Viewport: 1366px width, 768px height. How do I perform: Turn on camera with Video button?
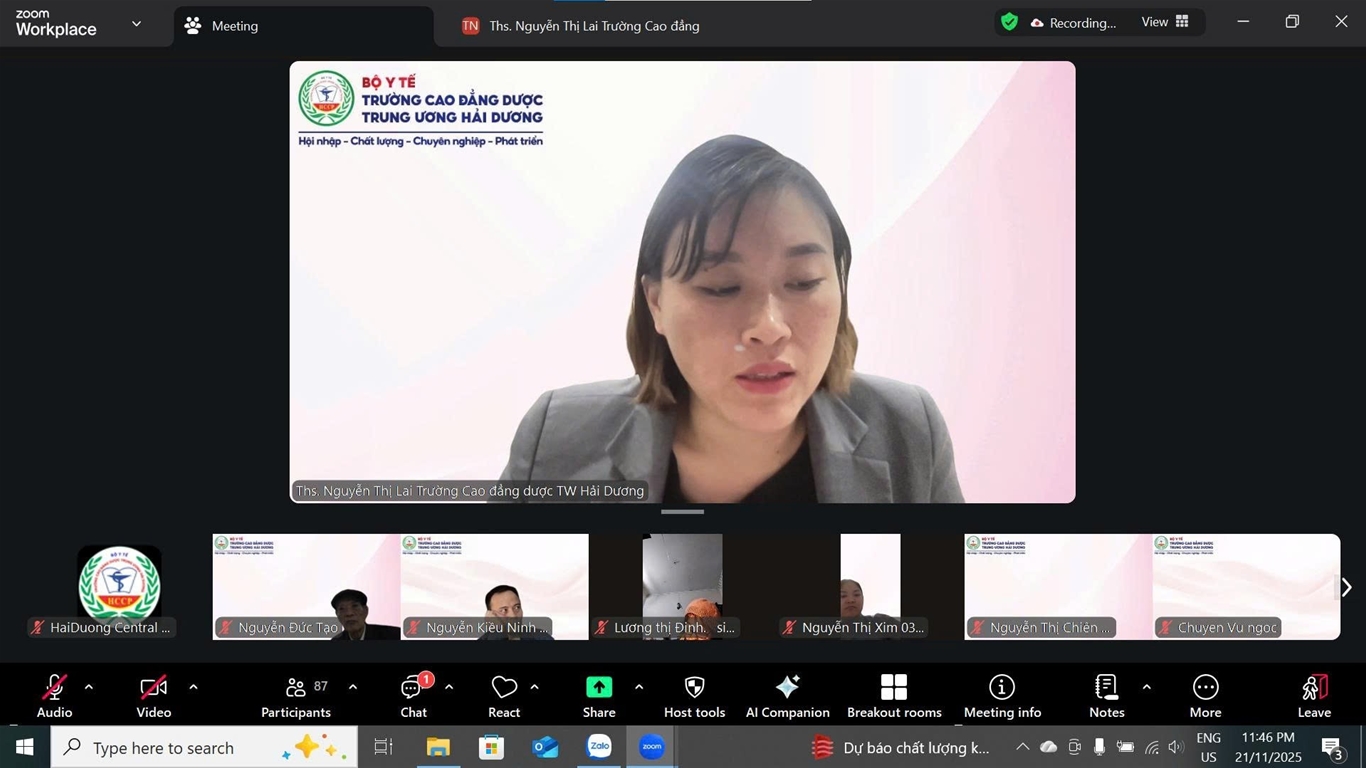pyautogui.click(x=153, y=695)
